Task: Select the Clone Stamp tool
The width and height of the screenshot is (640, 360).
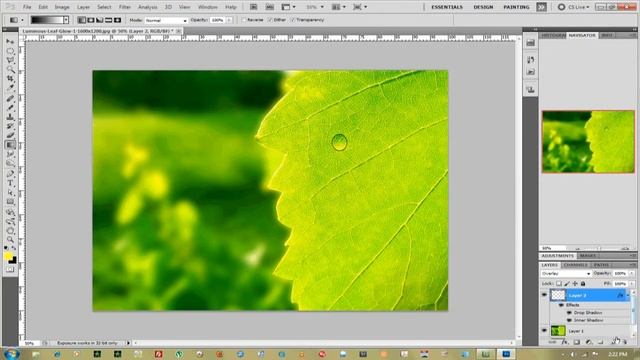Action: tap(10, 117)
